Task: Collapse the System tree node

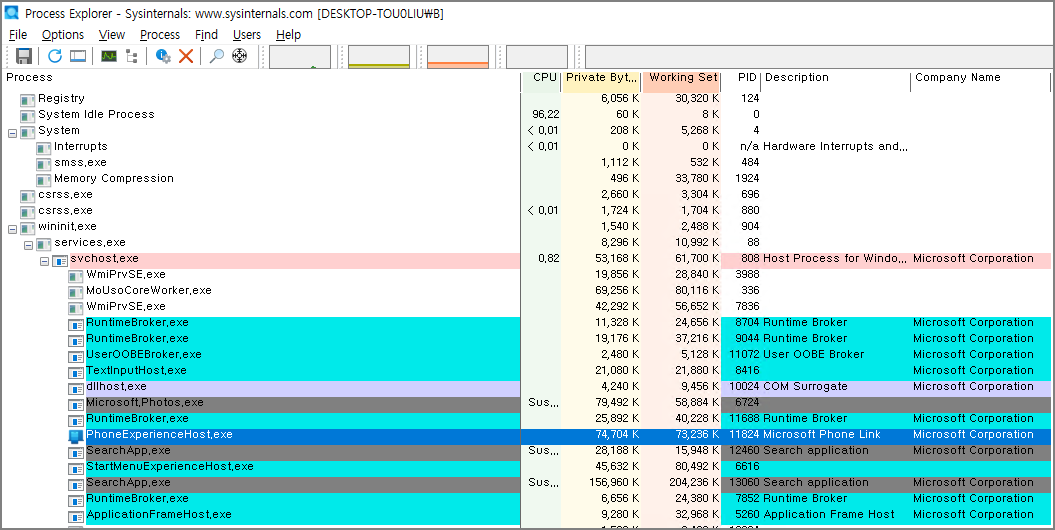Action: click(x=12, y=132)
